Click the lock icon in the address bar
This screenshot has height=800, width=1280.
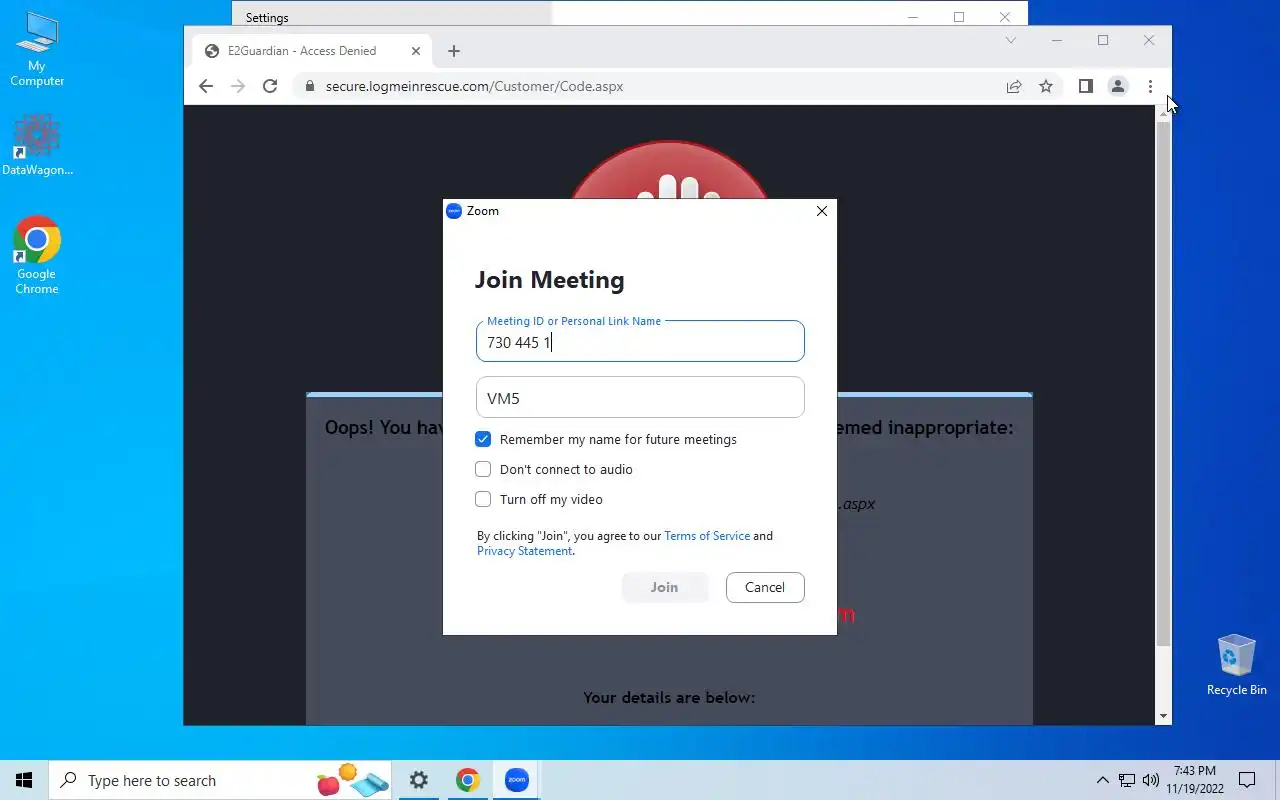point(309,86)
